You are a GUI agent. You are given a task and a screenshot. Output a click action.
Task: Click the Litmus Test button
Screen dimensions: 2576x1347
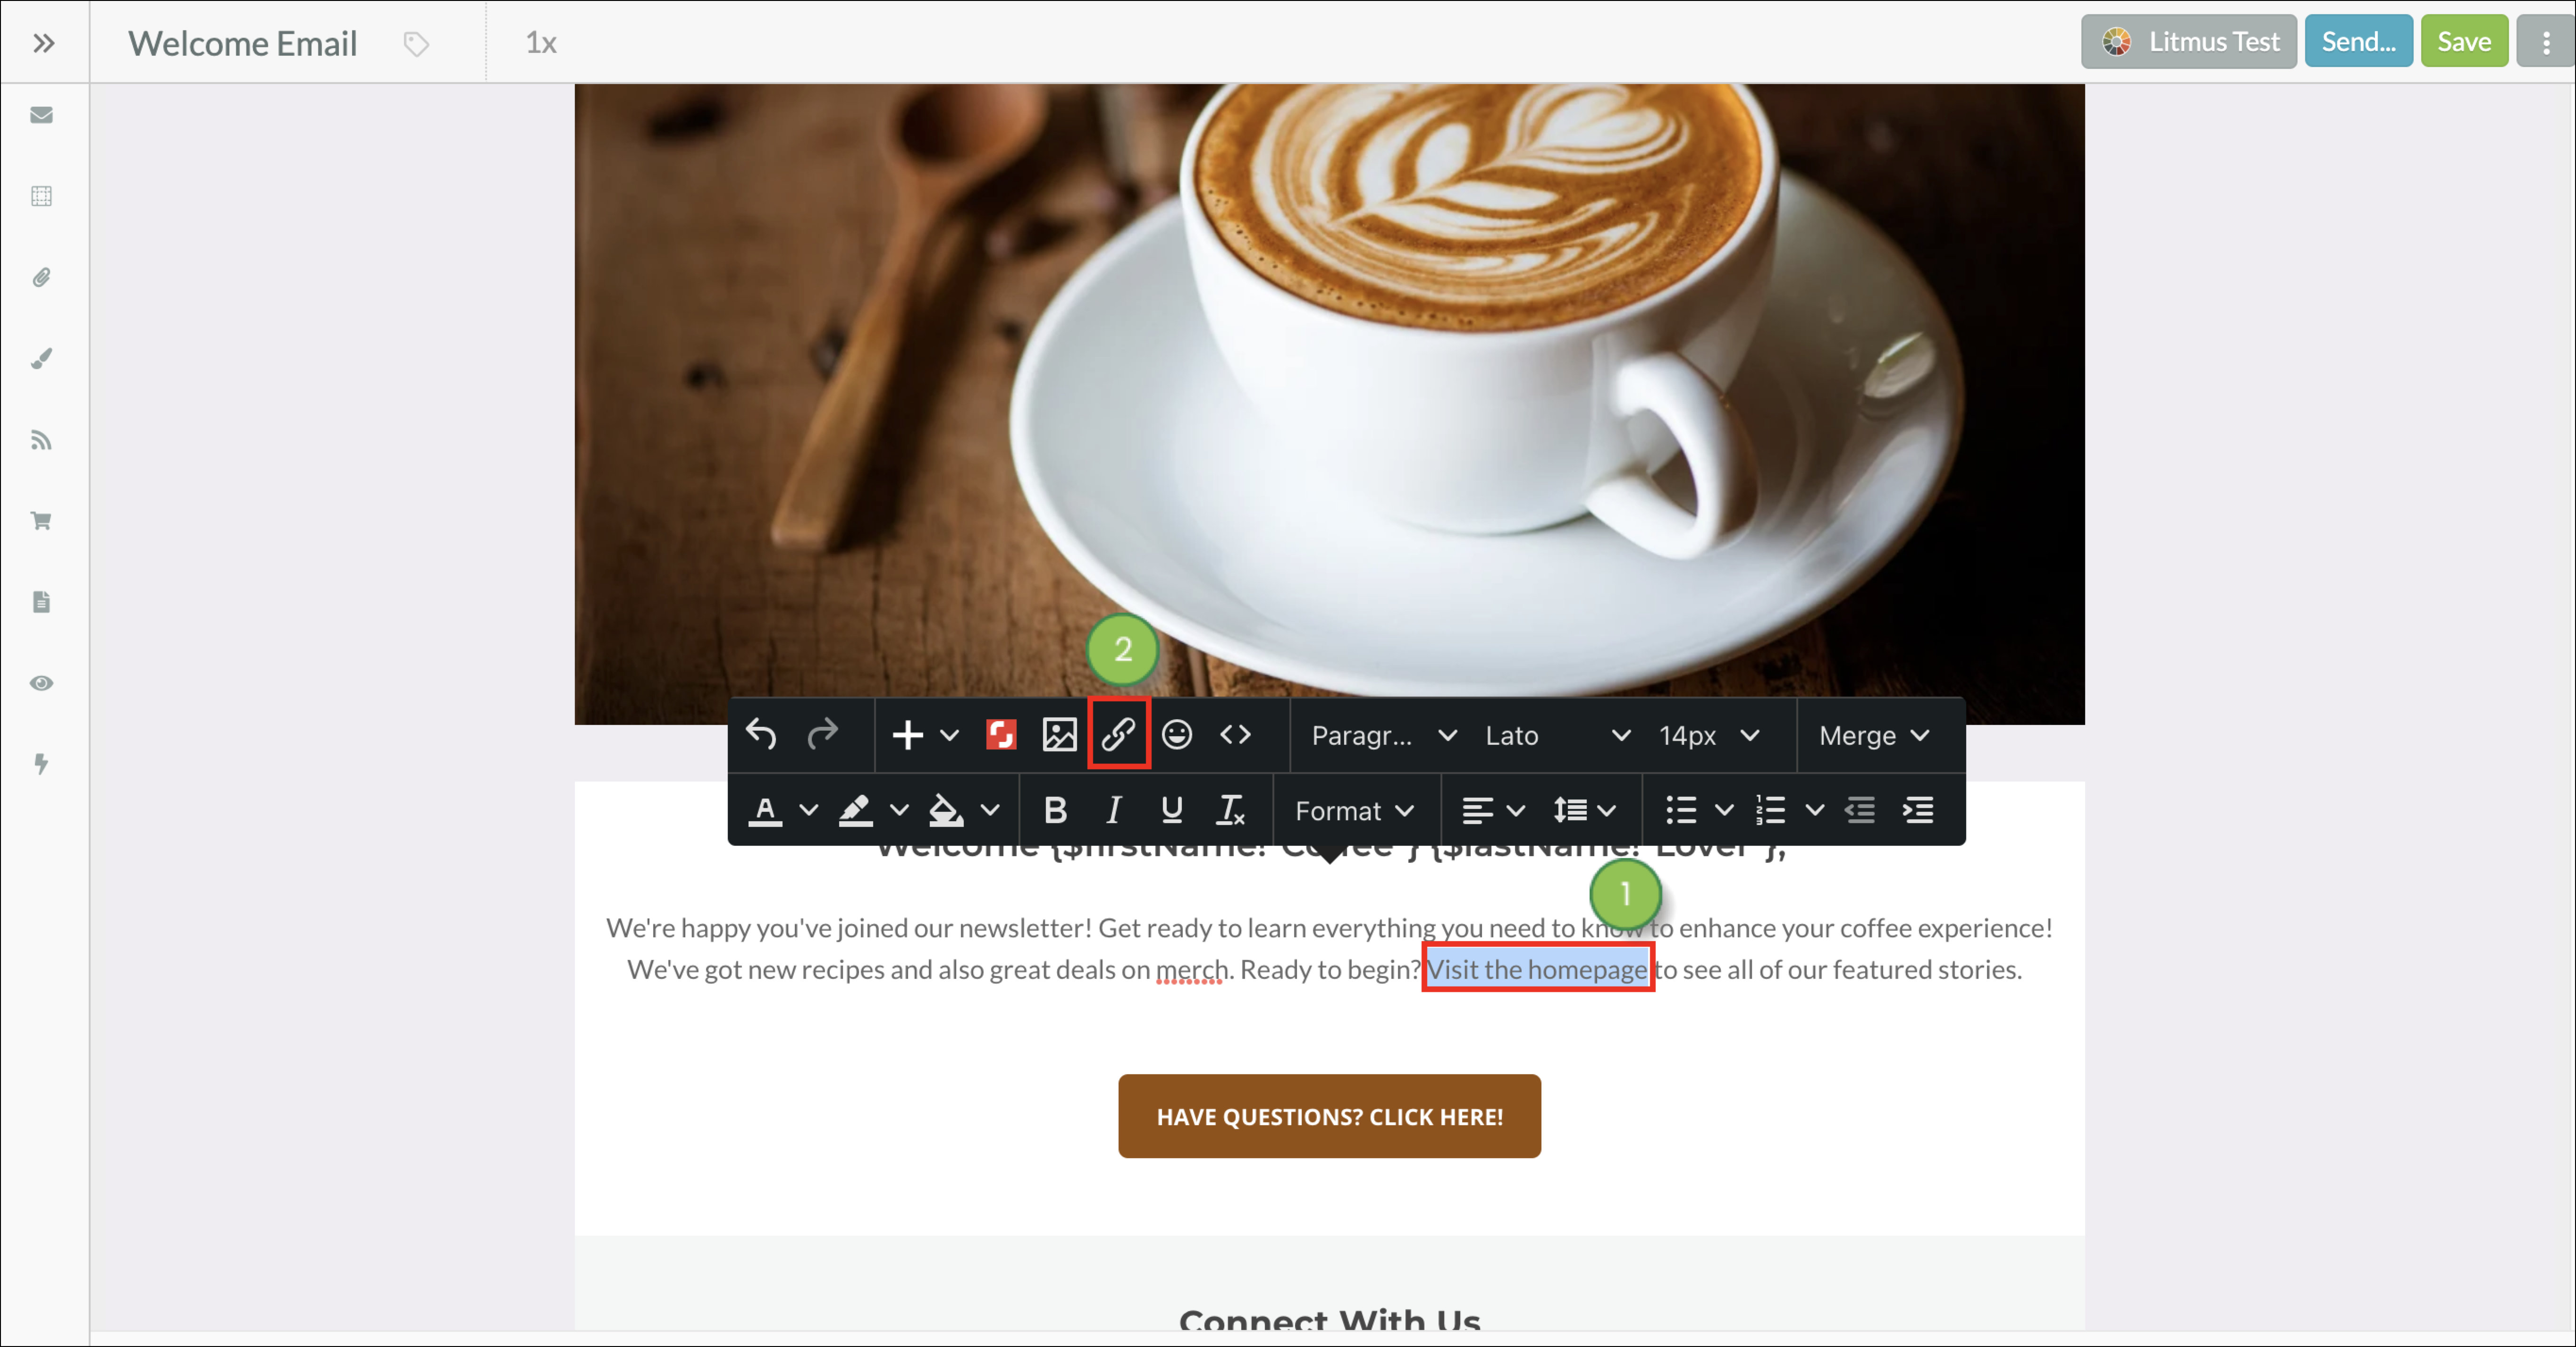tap(2188, 42)
